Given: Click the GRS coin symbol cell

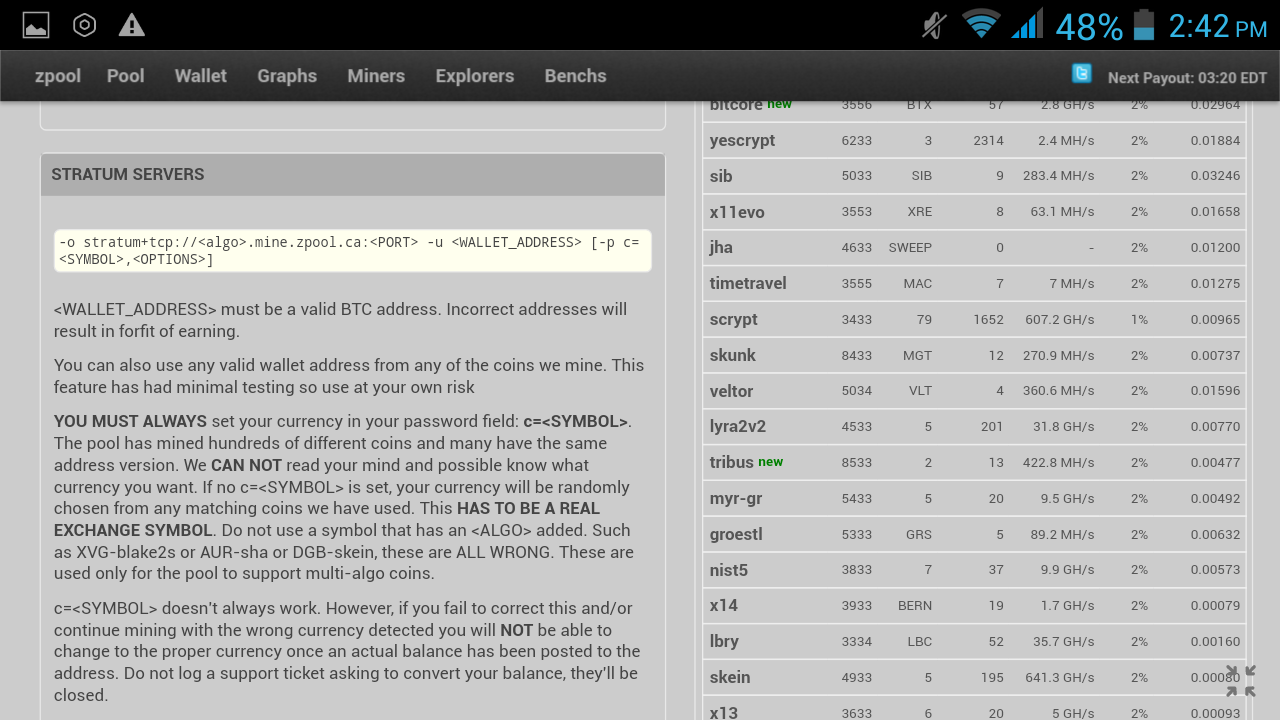Looking at the screenshot, I should [919, 534].
